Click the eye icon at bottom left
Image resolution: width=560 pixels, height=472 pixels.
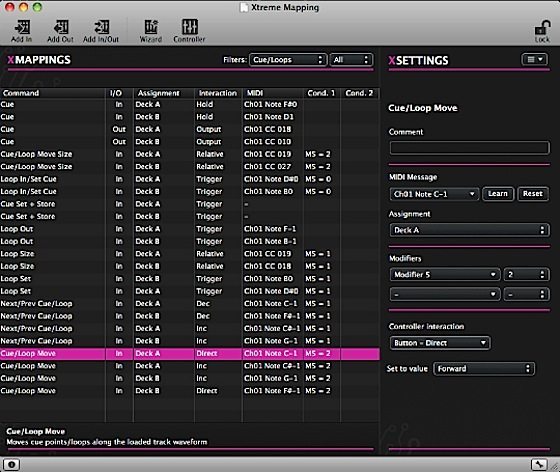(x=11, y=464)
